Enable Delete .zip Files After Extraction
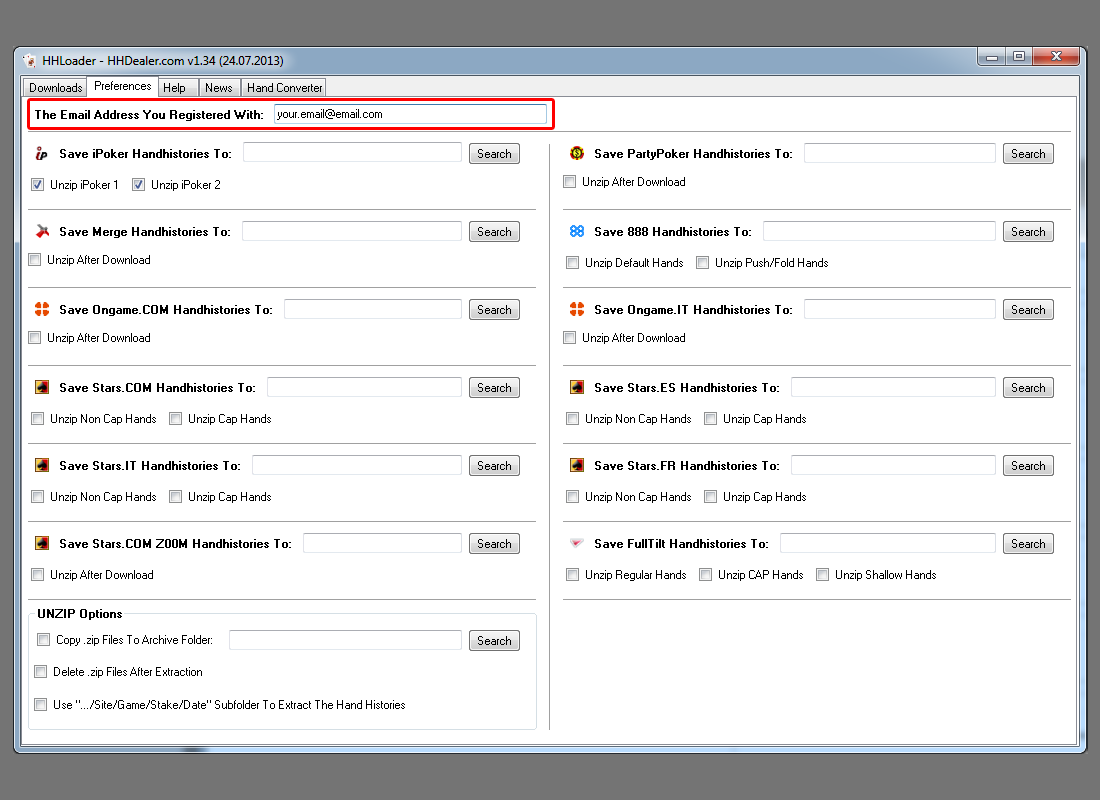Viewport: 1100px width, 800px height. [41, 672]
